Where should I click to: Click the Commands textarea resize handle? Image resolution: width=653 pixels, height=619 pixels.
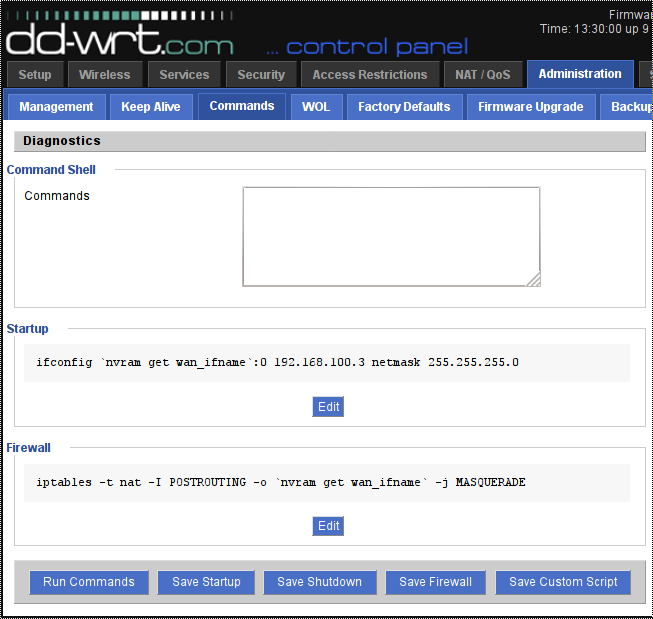point(534,280)
